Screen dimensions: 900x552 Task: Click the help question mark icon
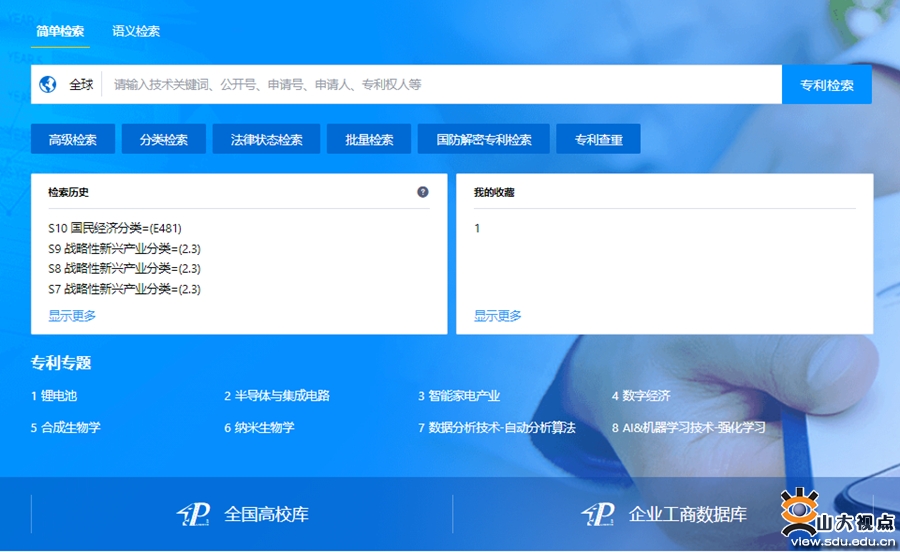point(423,192)
